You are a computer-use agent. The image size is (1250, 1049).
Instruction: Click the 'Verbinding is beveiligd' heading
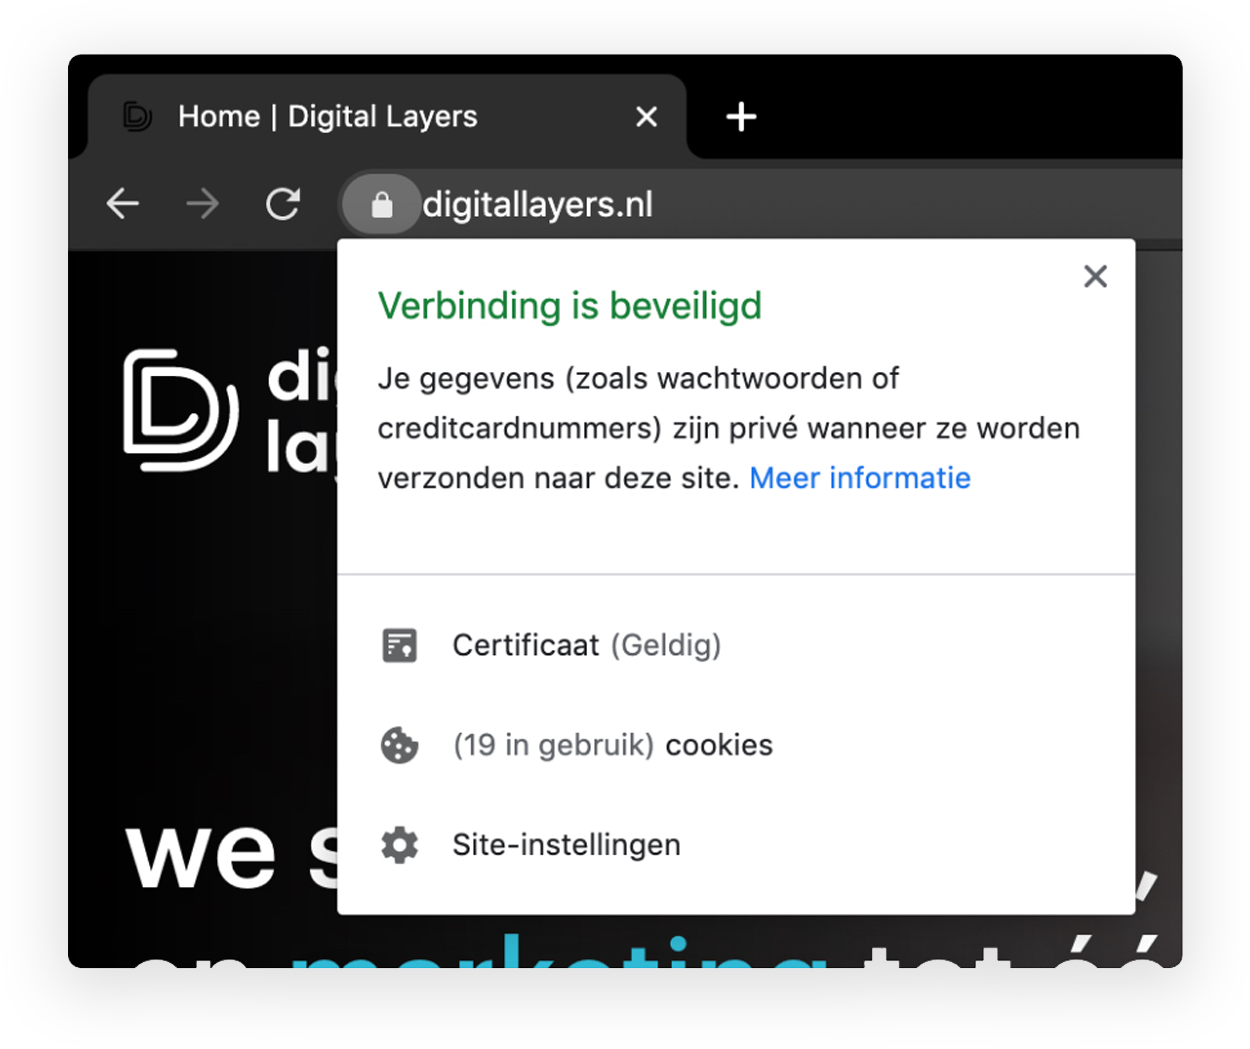coord(569,305)
